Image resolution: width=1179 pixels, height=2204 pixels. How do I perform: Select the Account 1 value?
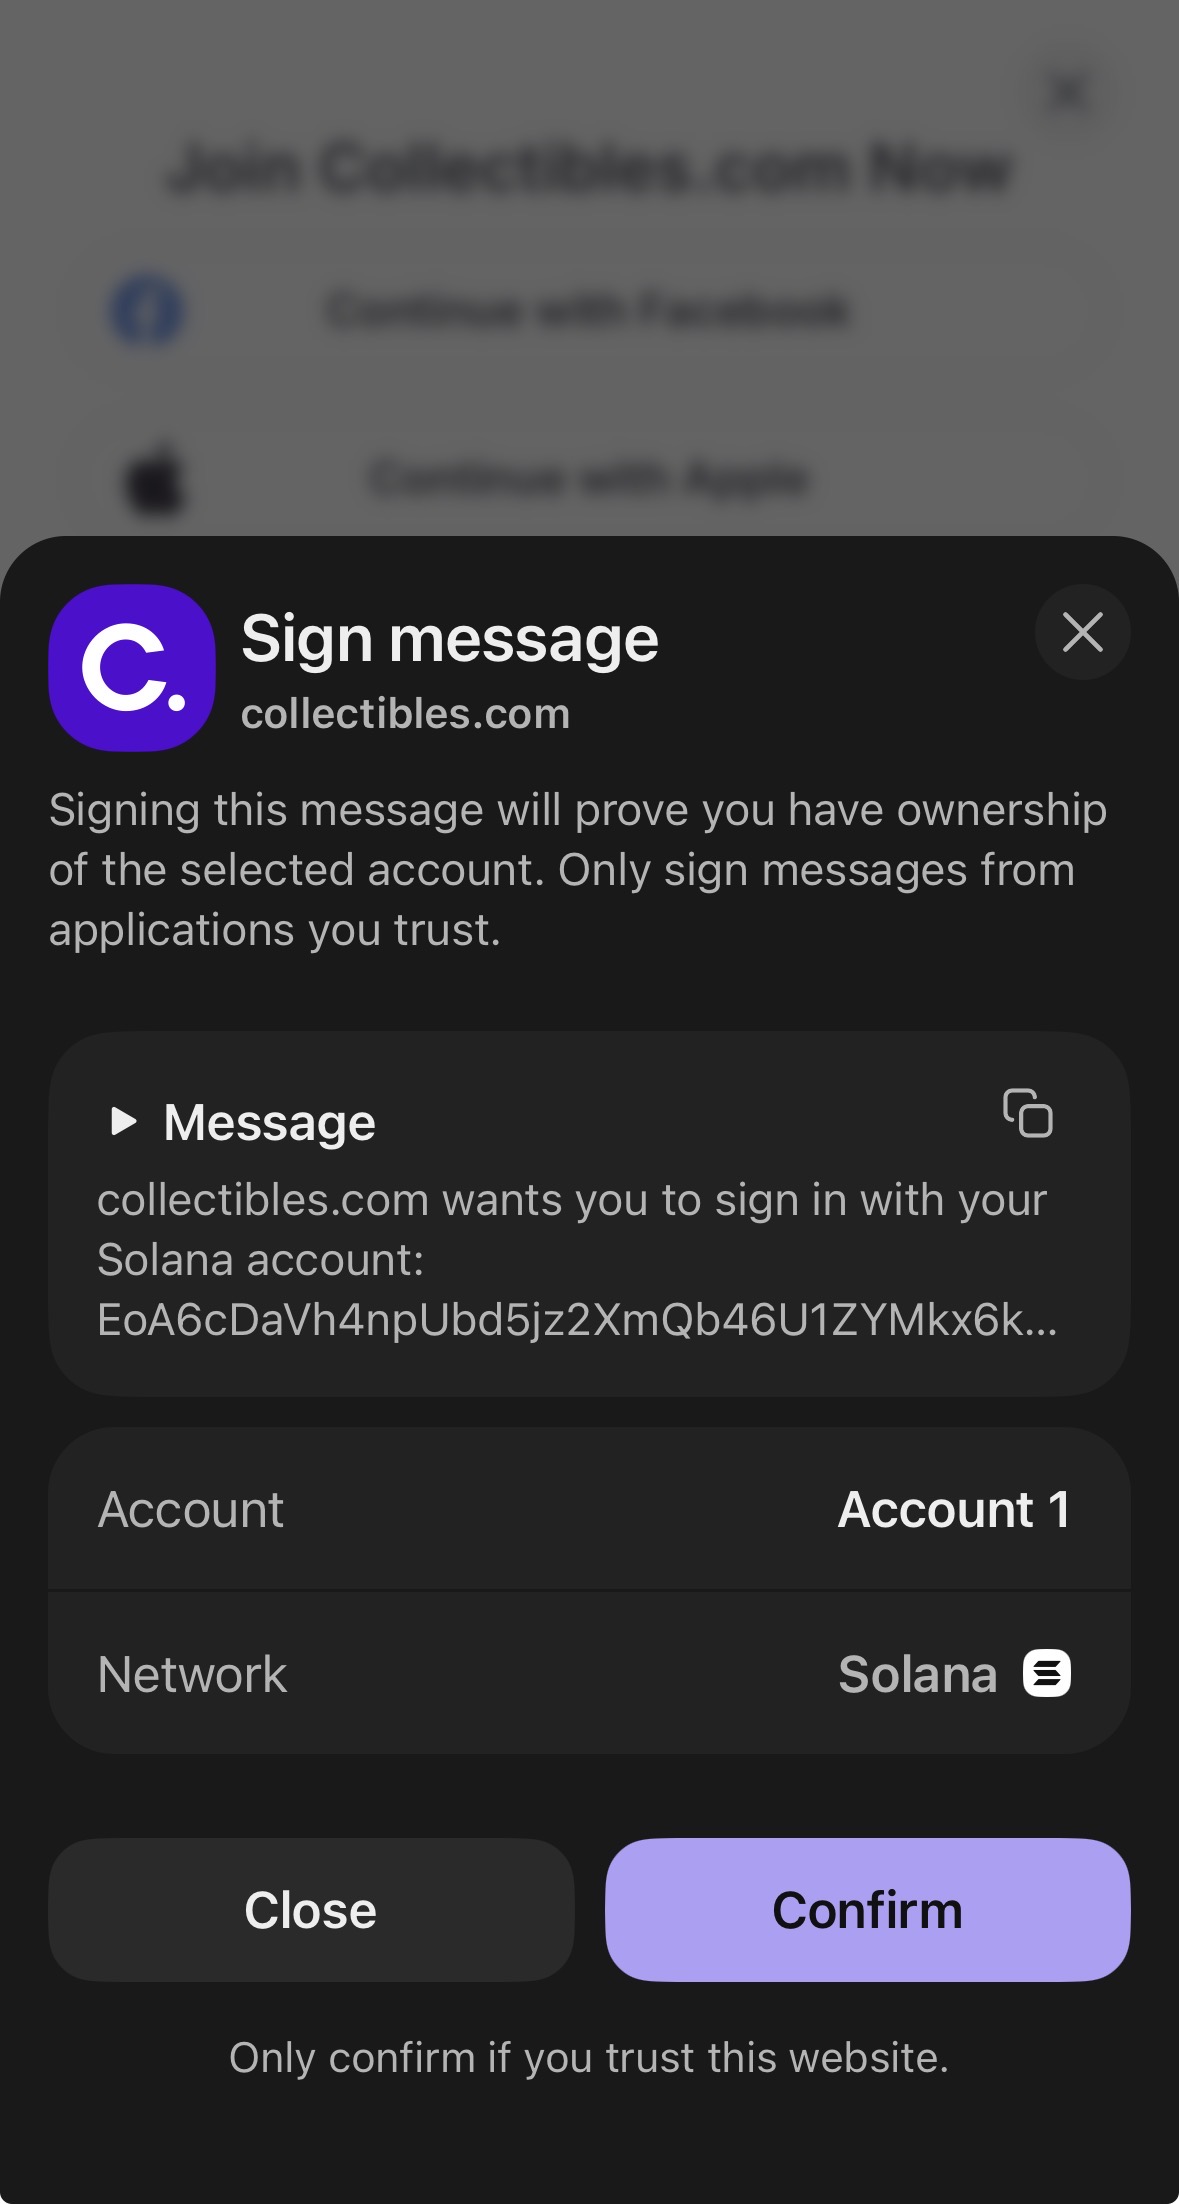[954, 1509]
